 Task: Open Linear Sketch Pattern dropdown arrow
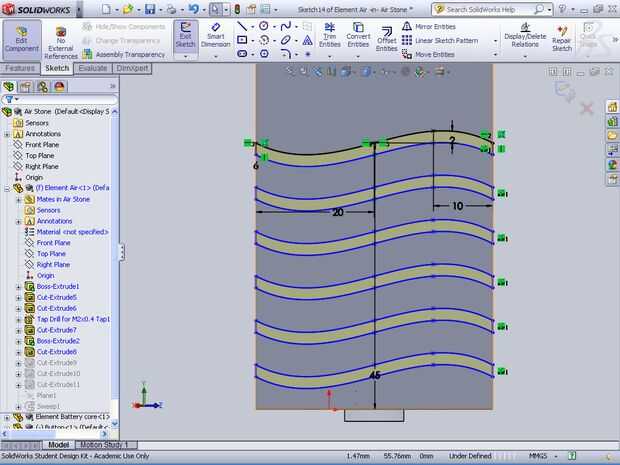(x=495, y=41)
